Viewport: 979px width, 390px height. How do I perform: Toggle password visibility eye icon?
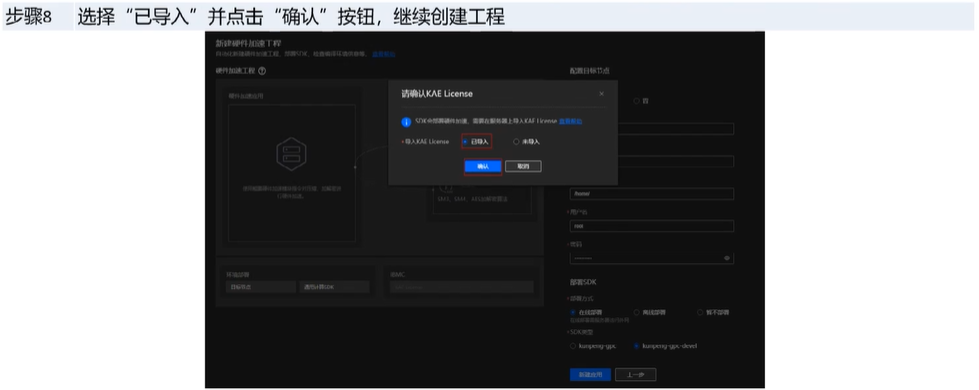click(x=727, y=258)
